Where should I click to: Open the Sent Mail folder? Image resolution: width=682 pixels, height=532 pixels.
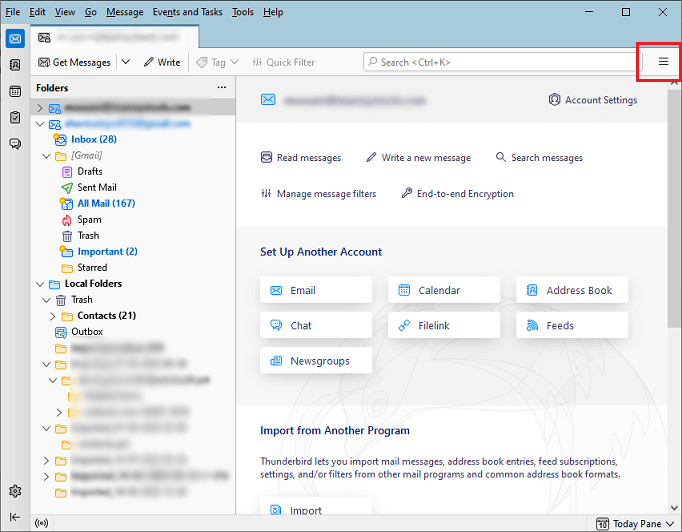click(x=97, y=187)
